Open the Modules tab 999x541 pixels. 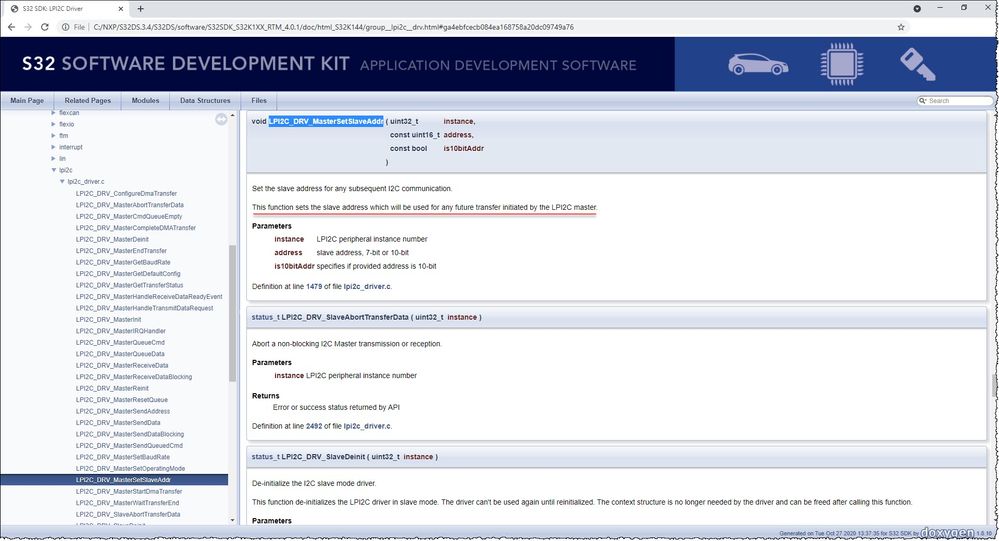tap(145, 101)
